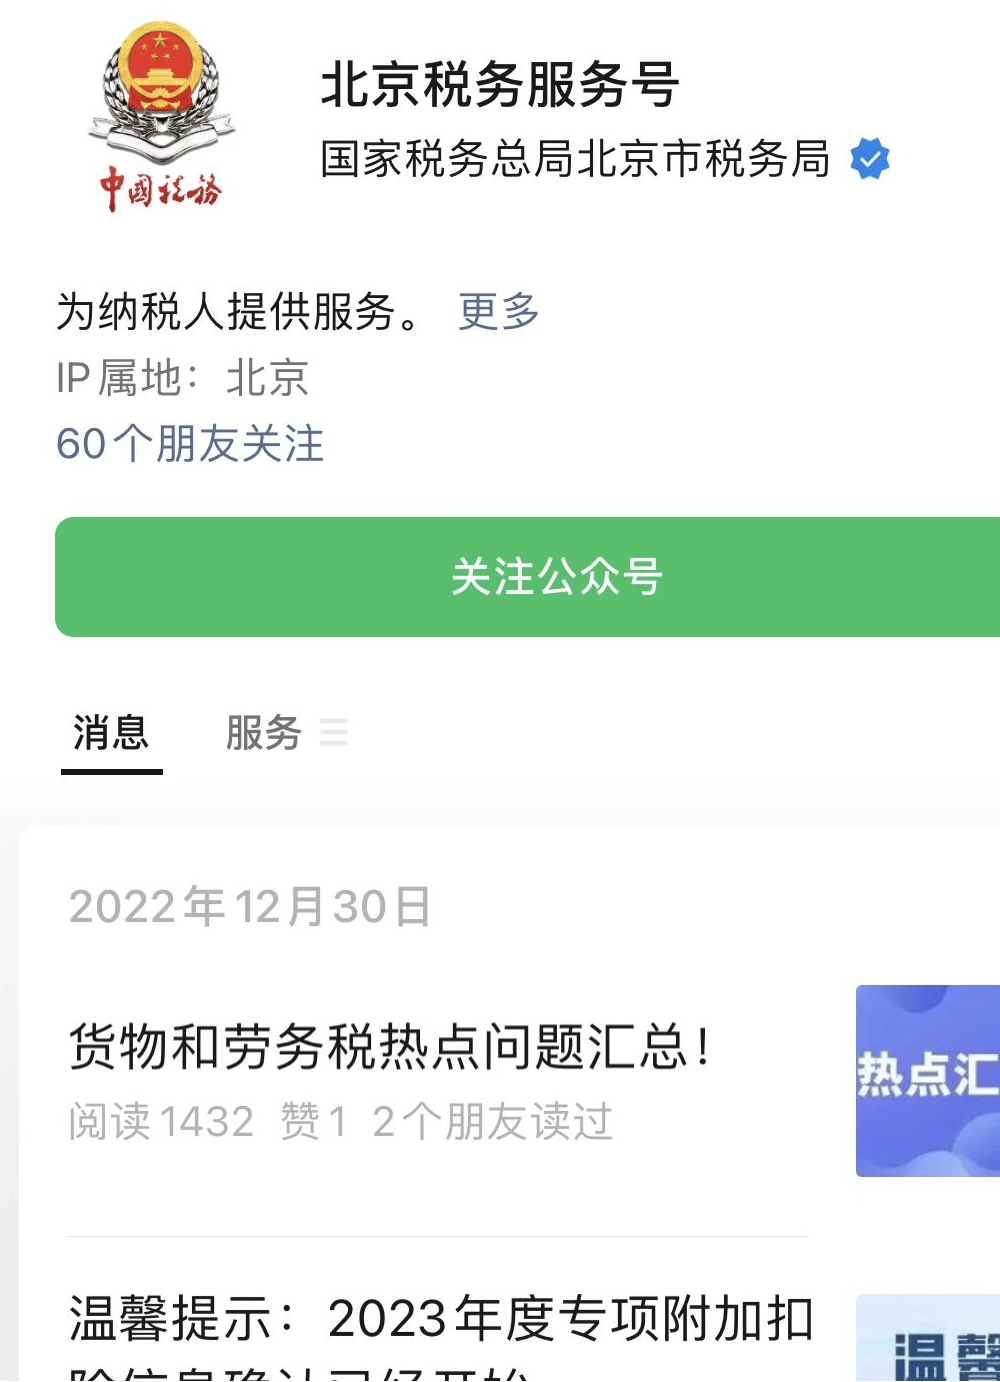Tap 更多 to expand the account description

coord(499,311)
